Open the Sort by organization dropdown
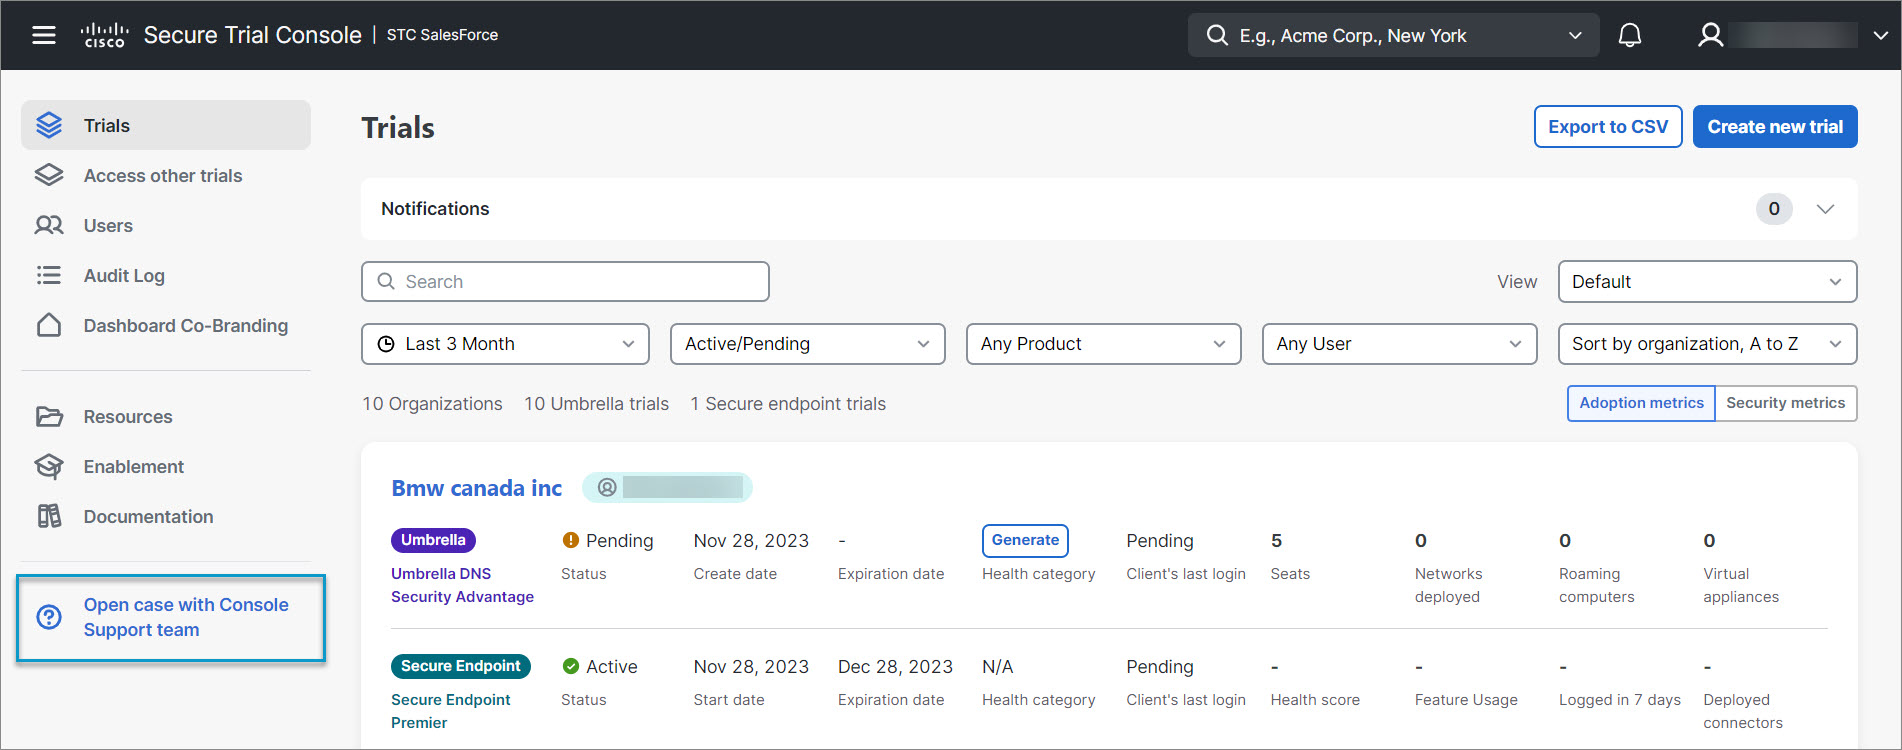This screenshot has width=1902, height=750. [1707, 344]
